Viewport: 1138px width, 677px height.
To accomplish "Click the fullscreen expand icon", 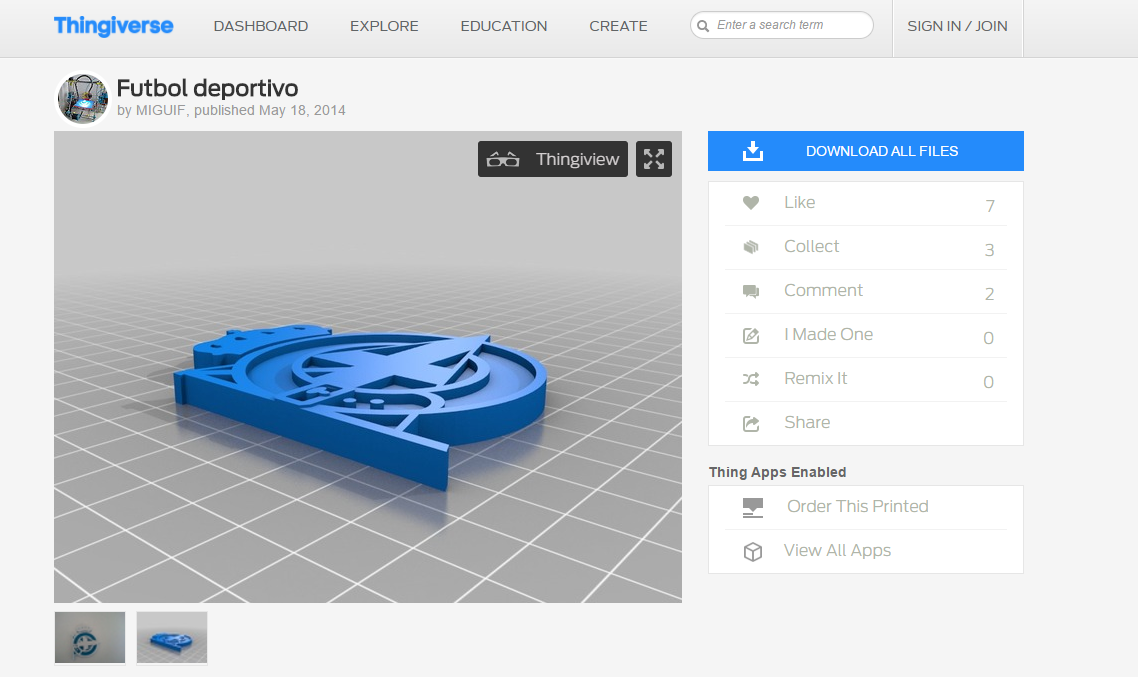I will [654, 159].
